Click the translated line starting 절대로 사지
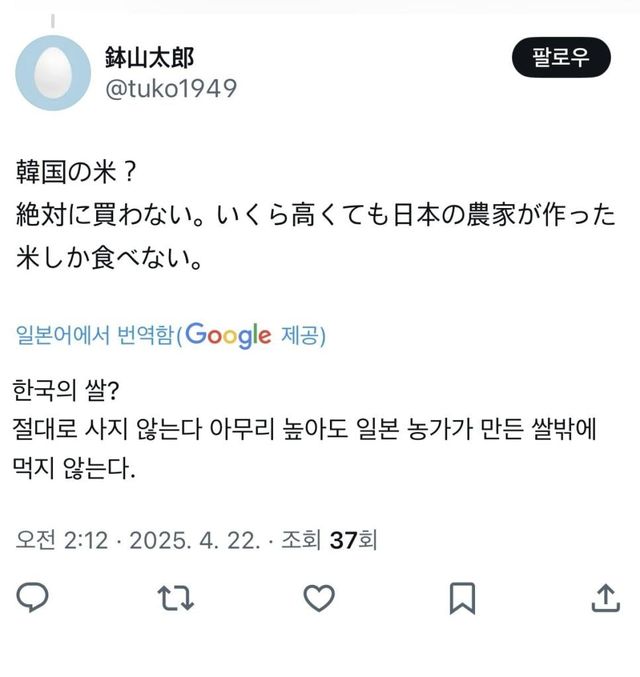Image resolution: width=640 pixels, height=677 pixels. pyautogui.click(x=304, y=428)
